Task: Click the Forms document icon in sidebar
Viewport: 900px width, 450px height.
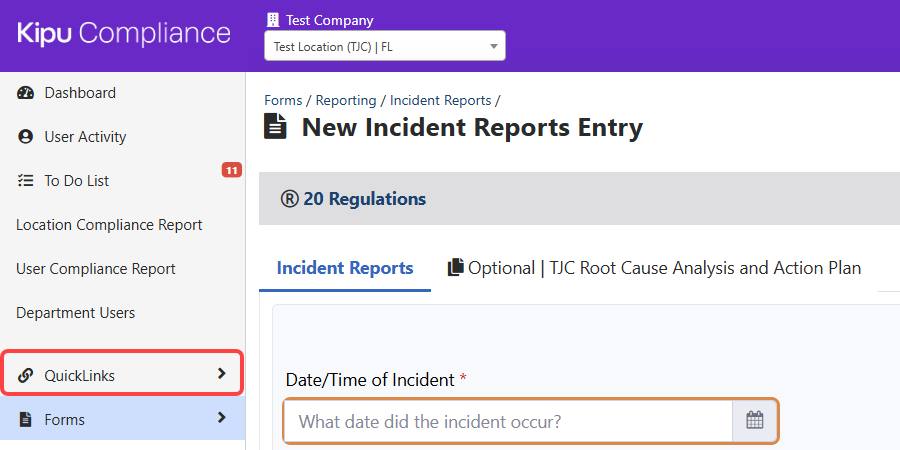Action: (x=26, y=420)
